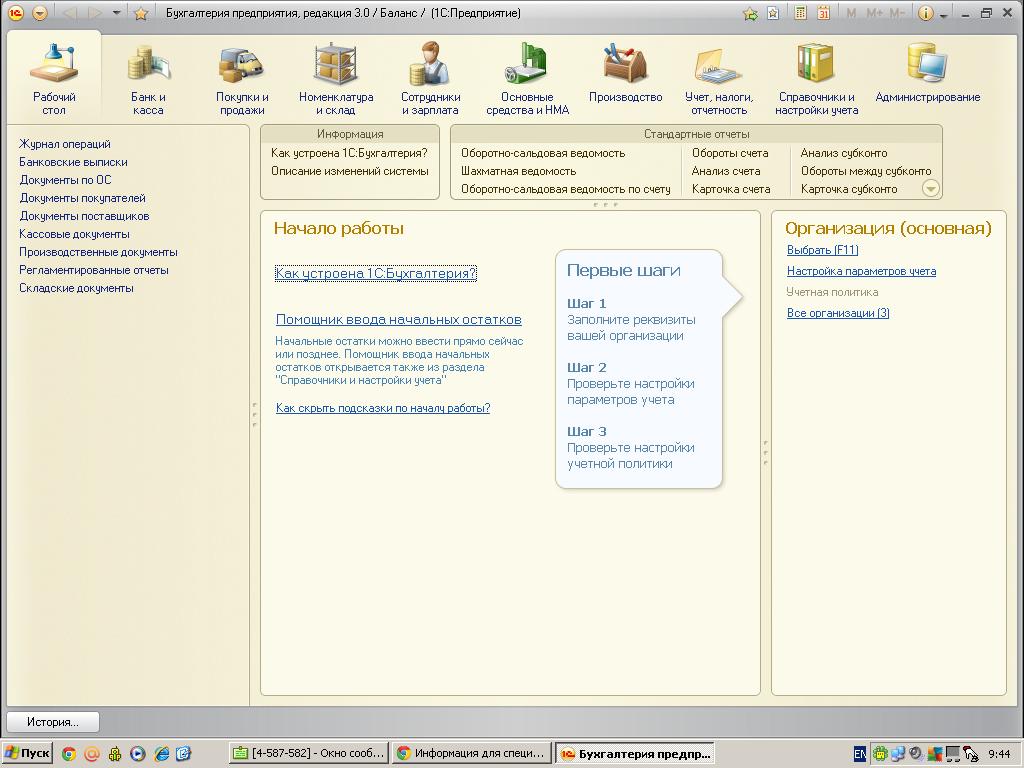The width and height of the screenshot is (1024, 768).
Task: Open the Обороты между субконто report
Action: 866,171
